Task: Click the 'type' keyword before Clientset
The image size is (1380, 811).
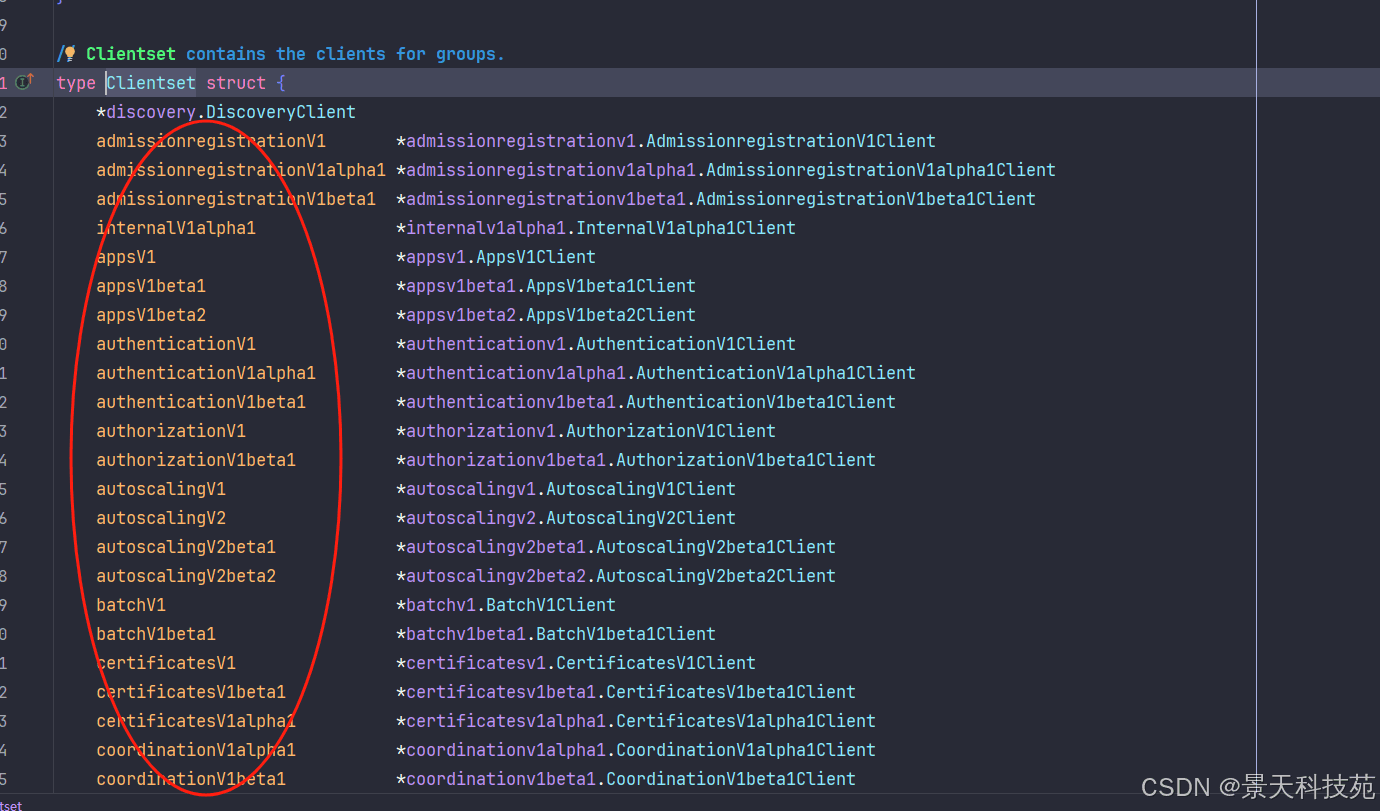Action: point(76,83)
